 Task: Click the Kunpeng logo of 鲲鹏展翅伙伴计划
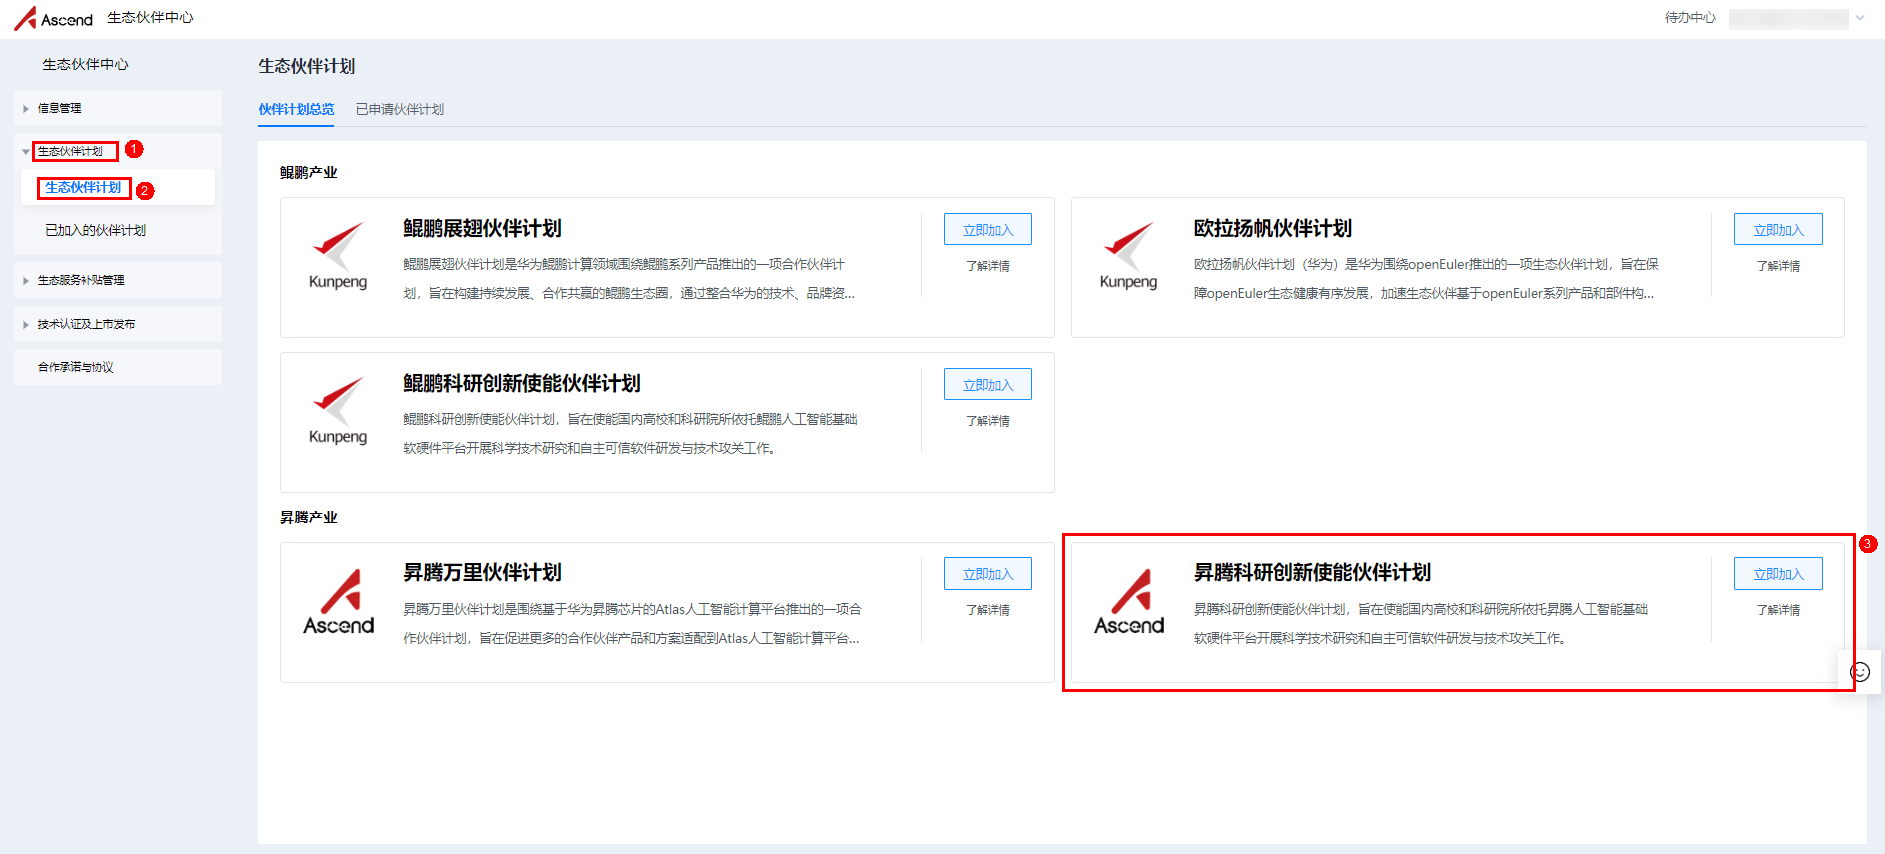pyautogui.click(x=338, y=256)
